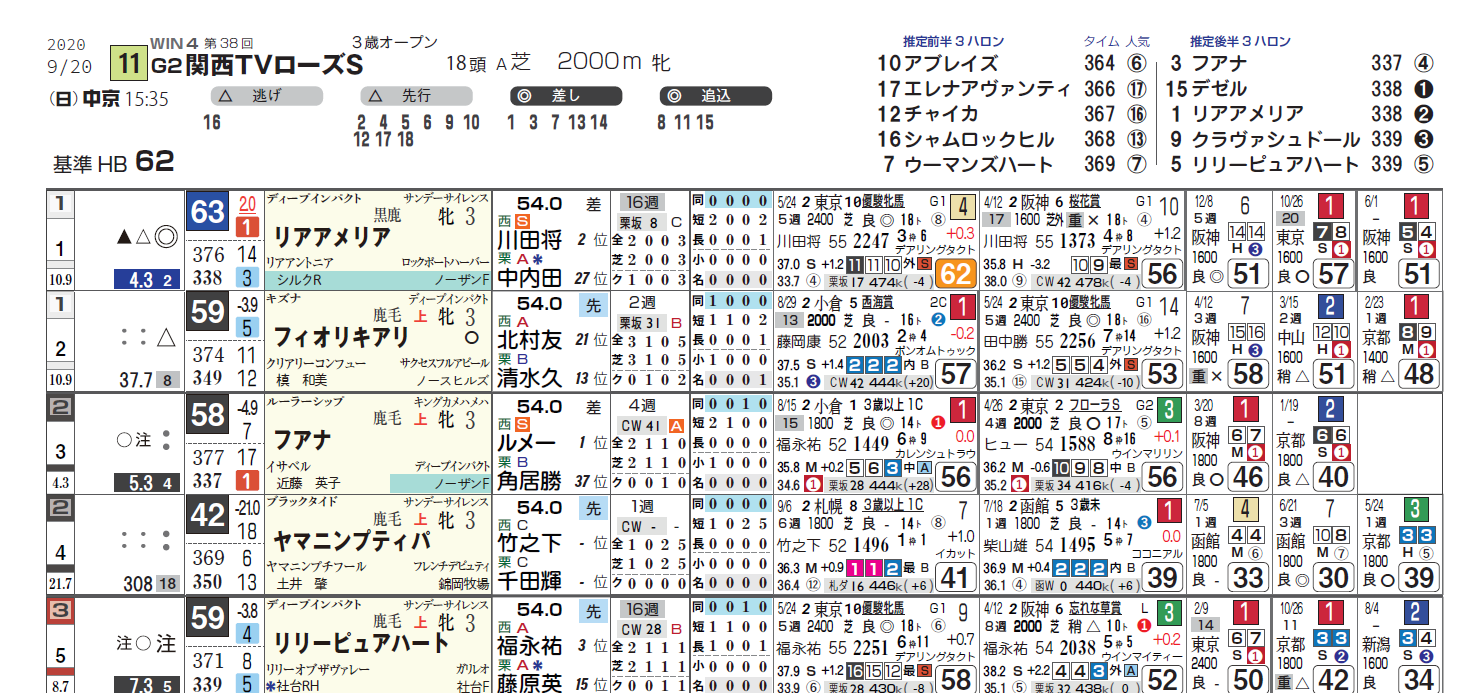The image size is (1479, 693).
Task: Click ヤマニンプティパ's dark 42 rating box
Action: (207, 515)
